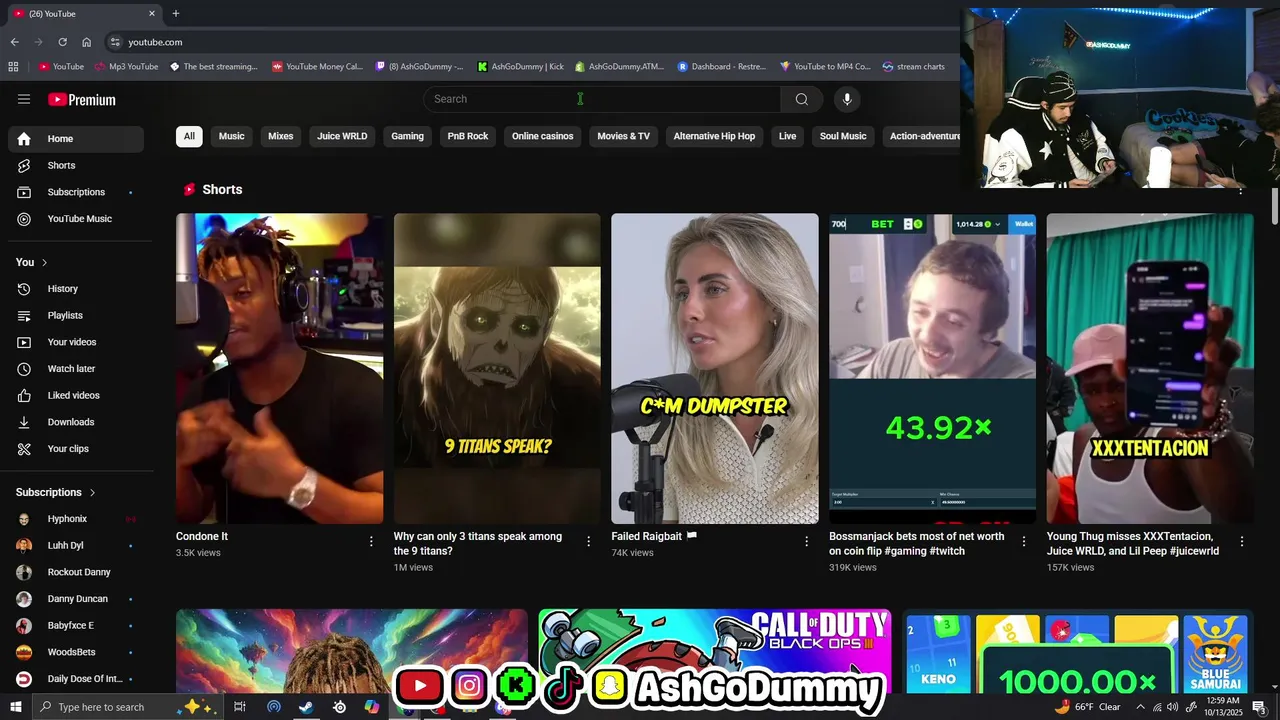Screen dimensions: 1280x720
Task: Open options menu for Young Thug short
Action: tap(1242, 541)
